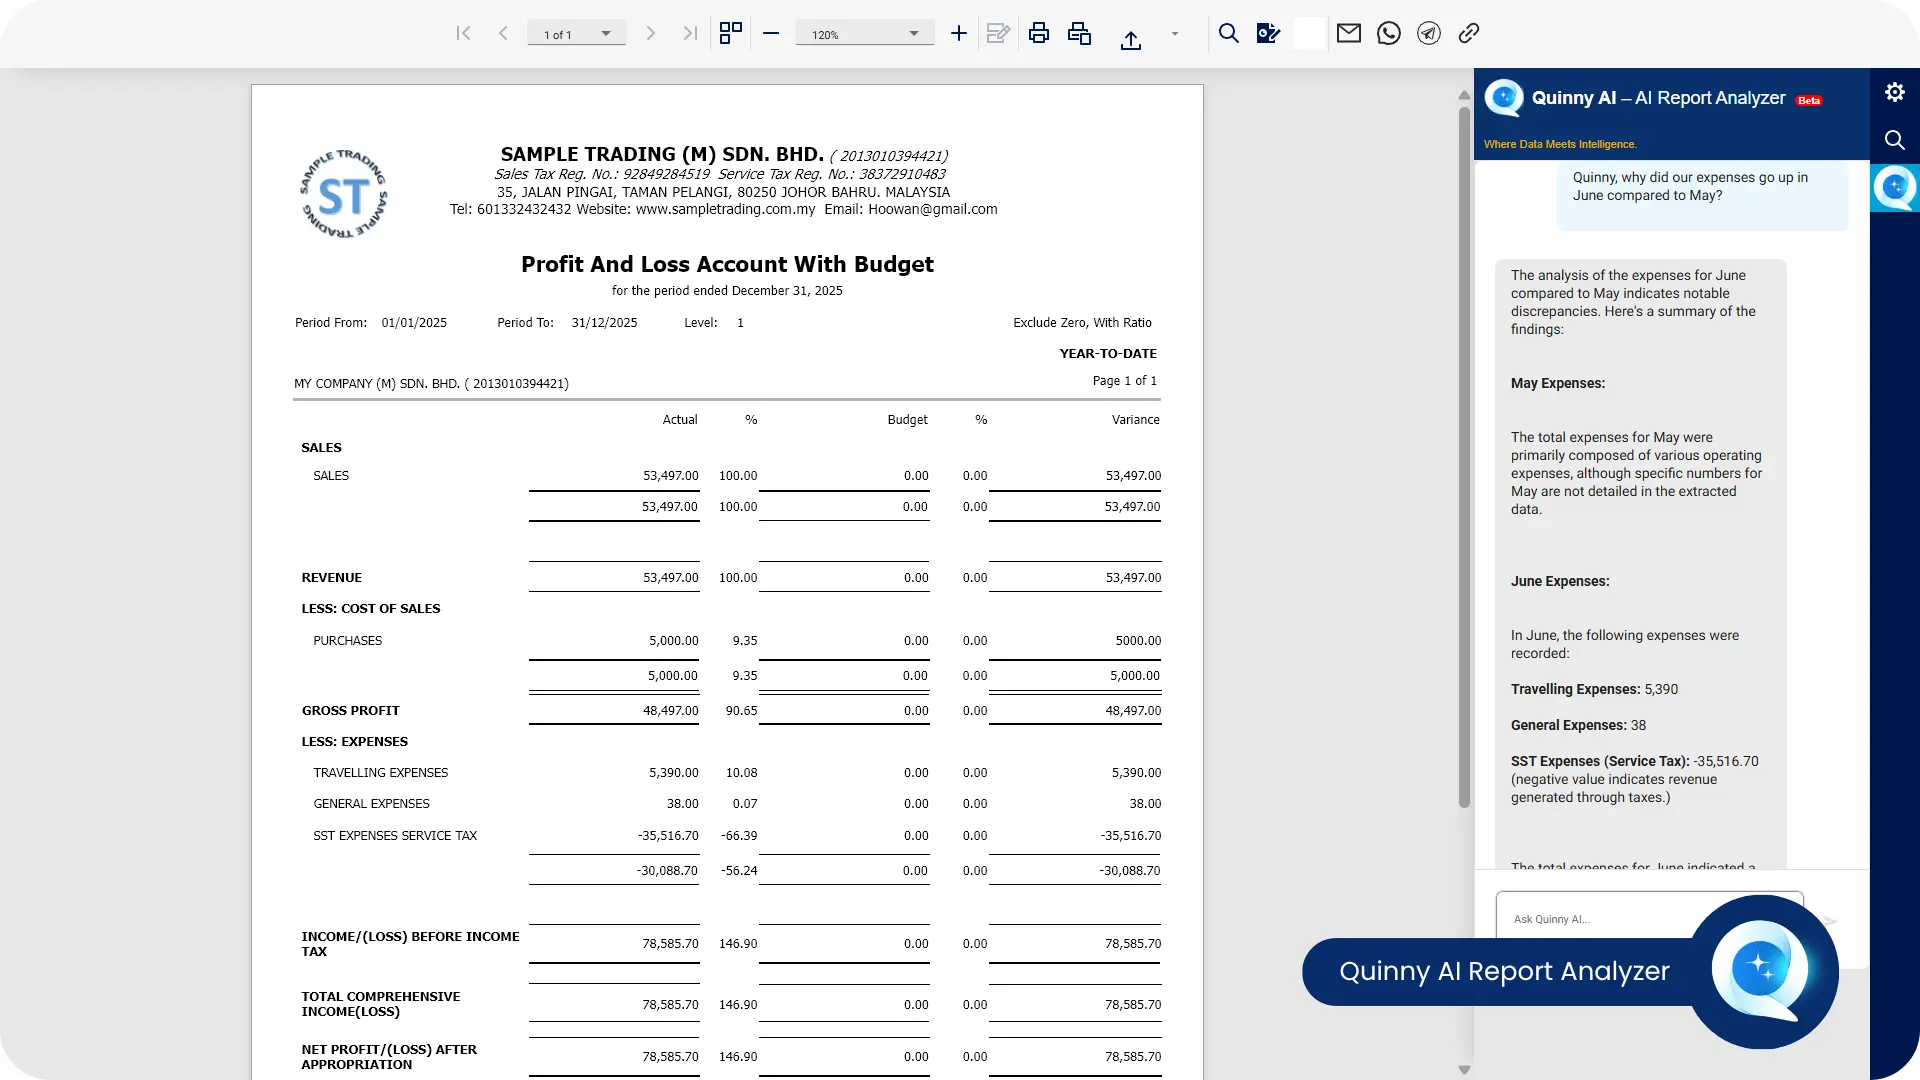Toggle the thumbnail page view icon
The image size is (1920, 1080).
pyautogui.click(x=731, y=33)
